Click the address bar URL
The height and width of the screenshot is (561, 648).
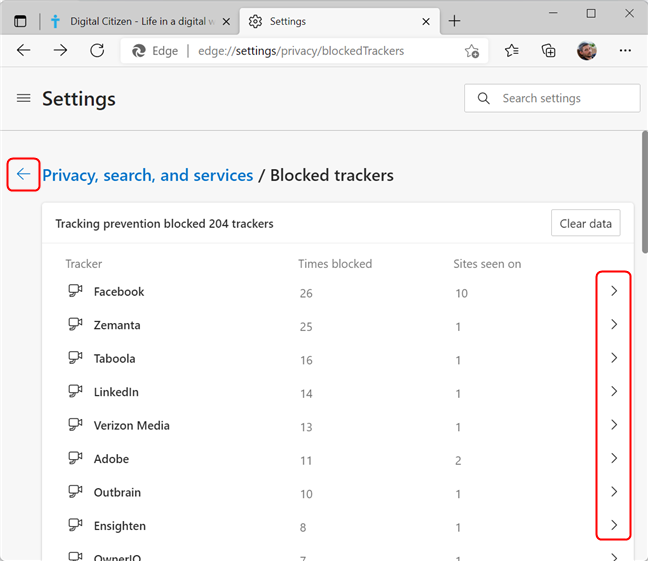click(x=301, y=51)
